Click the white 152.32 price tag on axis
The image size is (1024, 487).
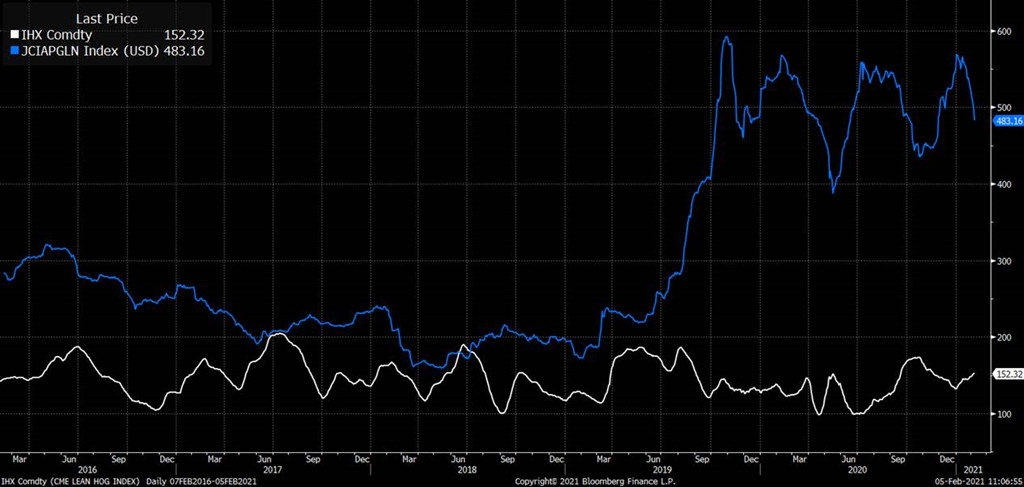click(1006, 374)
